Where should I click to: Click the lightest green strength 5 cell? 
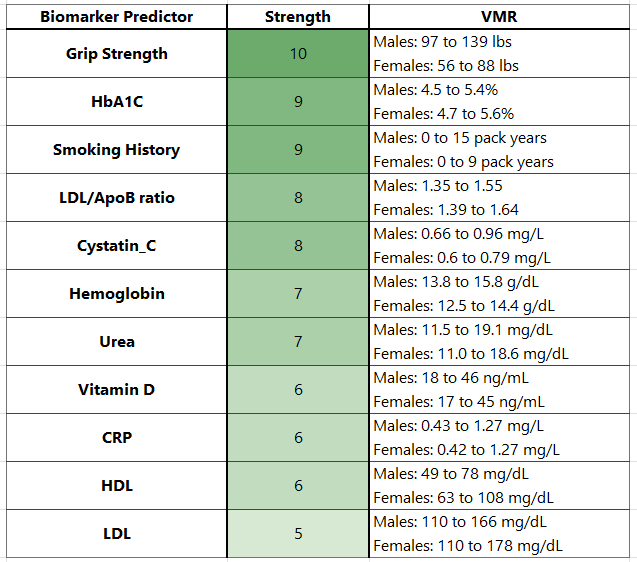click(298, 534)
